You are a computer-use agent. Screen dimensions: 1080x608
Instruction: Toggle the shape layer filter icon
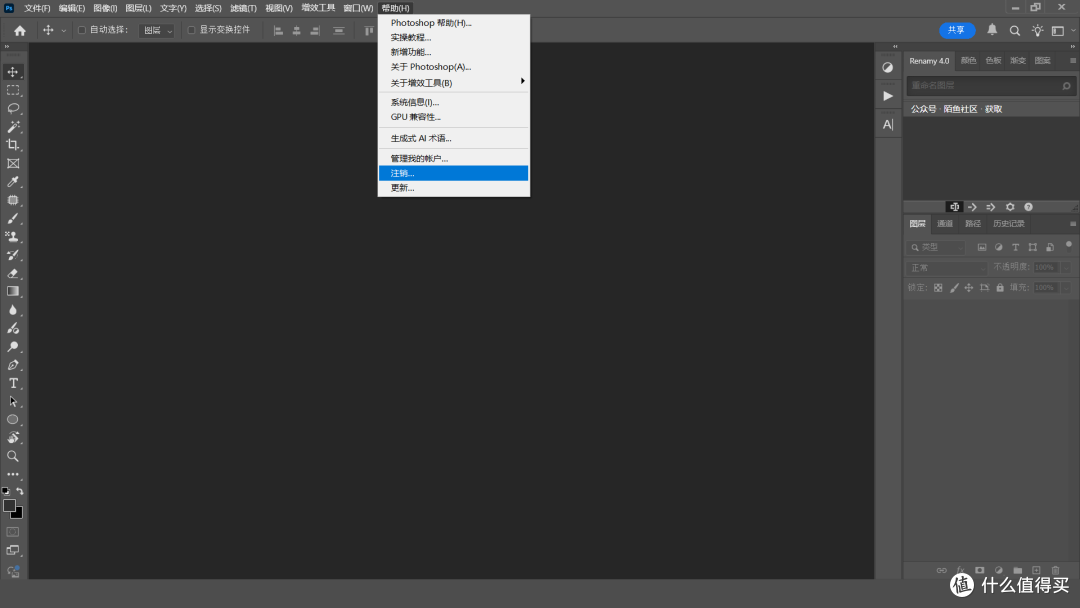(1032, 247)
